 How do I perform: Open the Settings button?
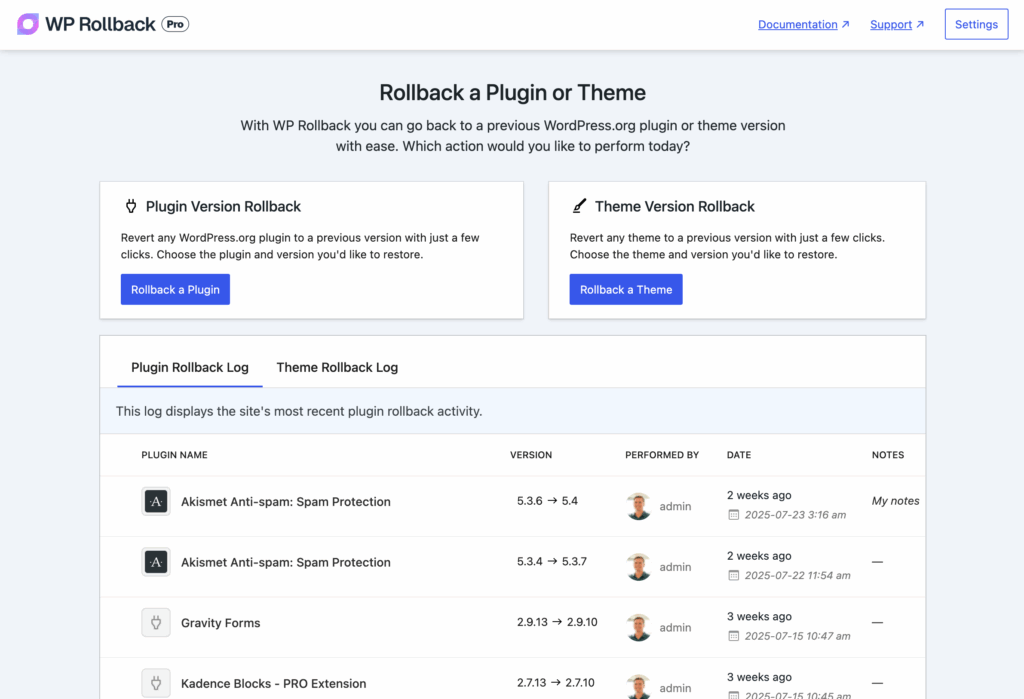(976, 24)
